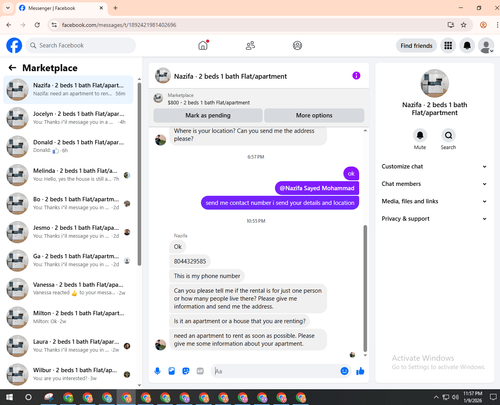Bookmark this page with the star icon
This screenshot has width=500, height=405.
click(x=464, y=25)
